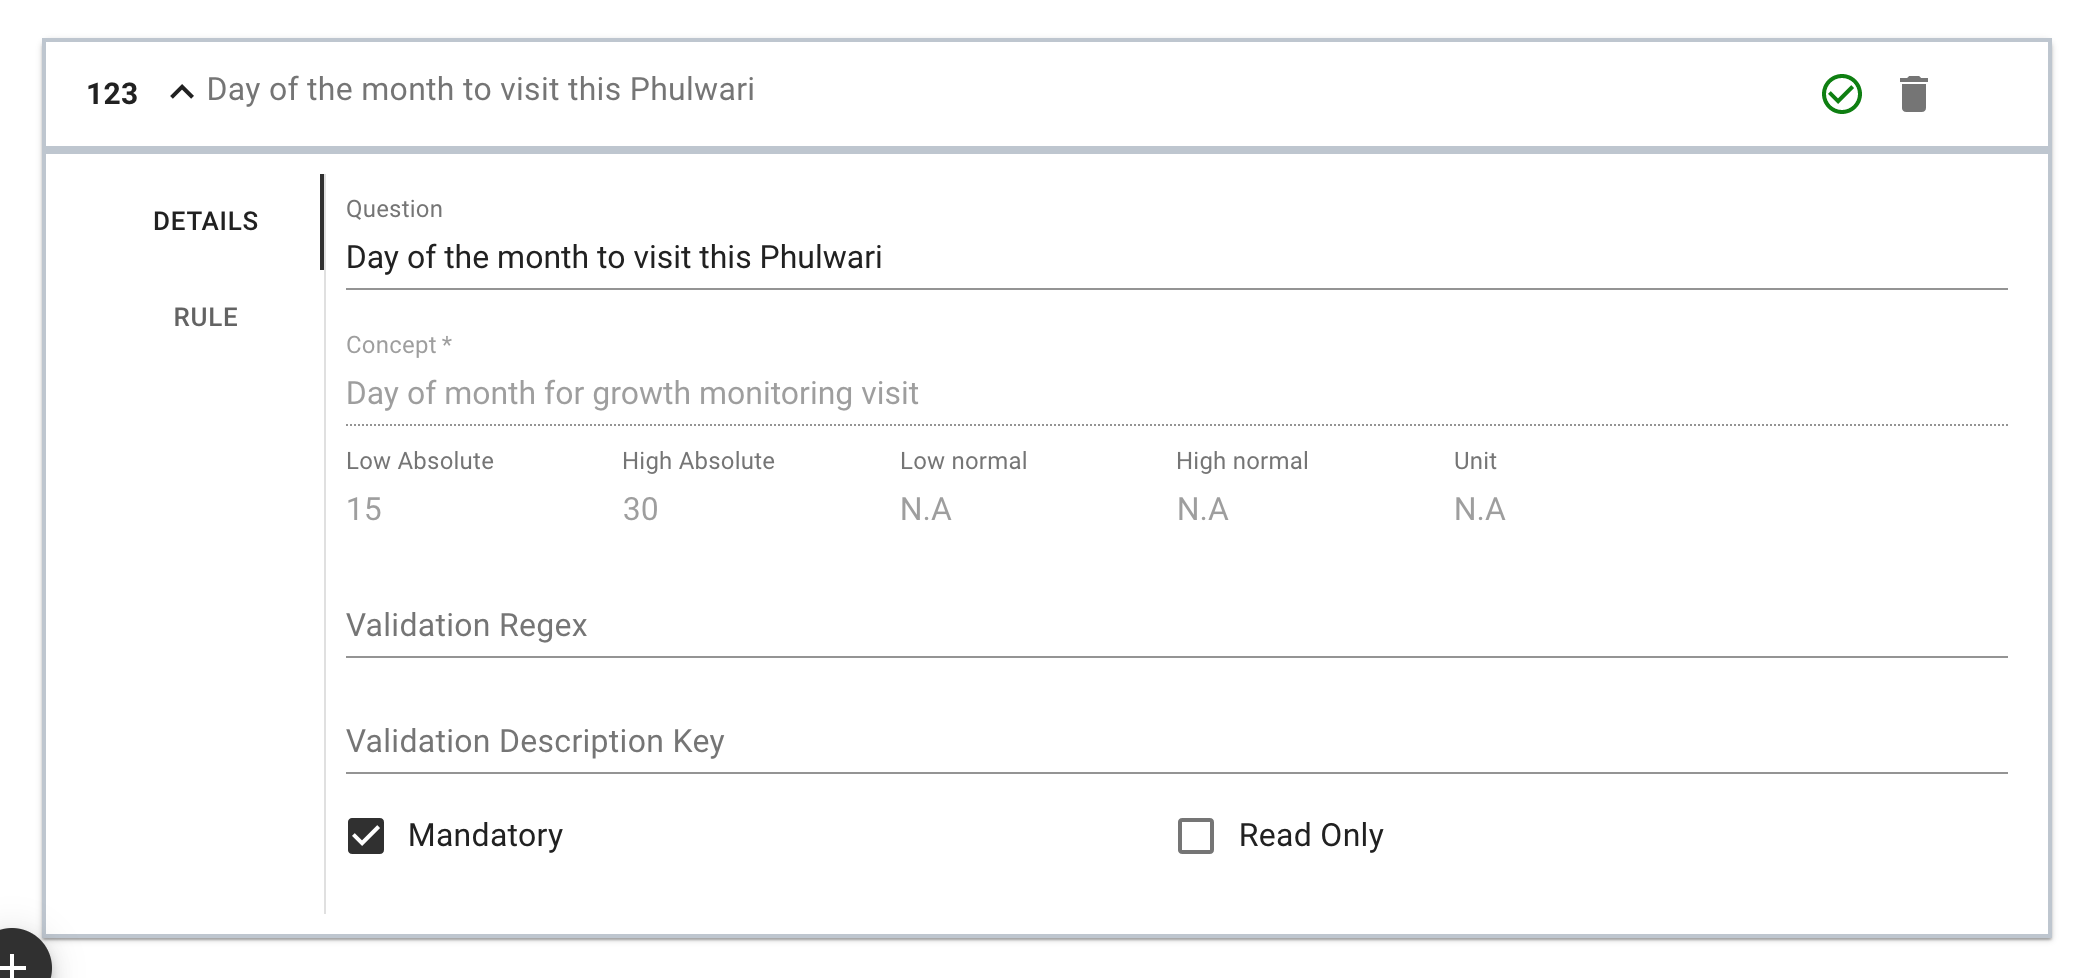The width and height of the screenshot is (2090, 978).
Task: Delete the question using the trash icon
Action: coord(1913,94)
